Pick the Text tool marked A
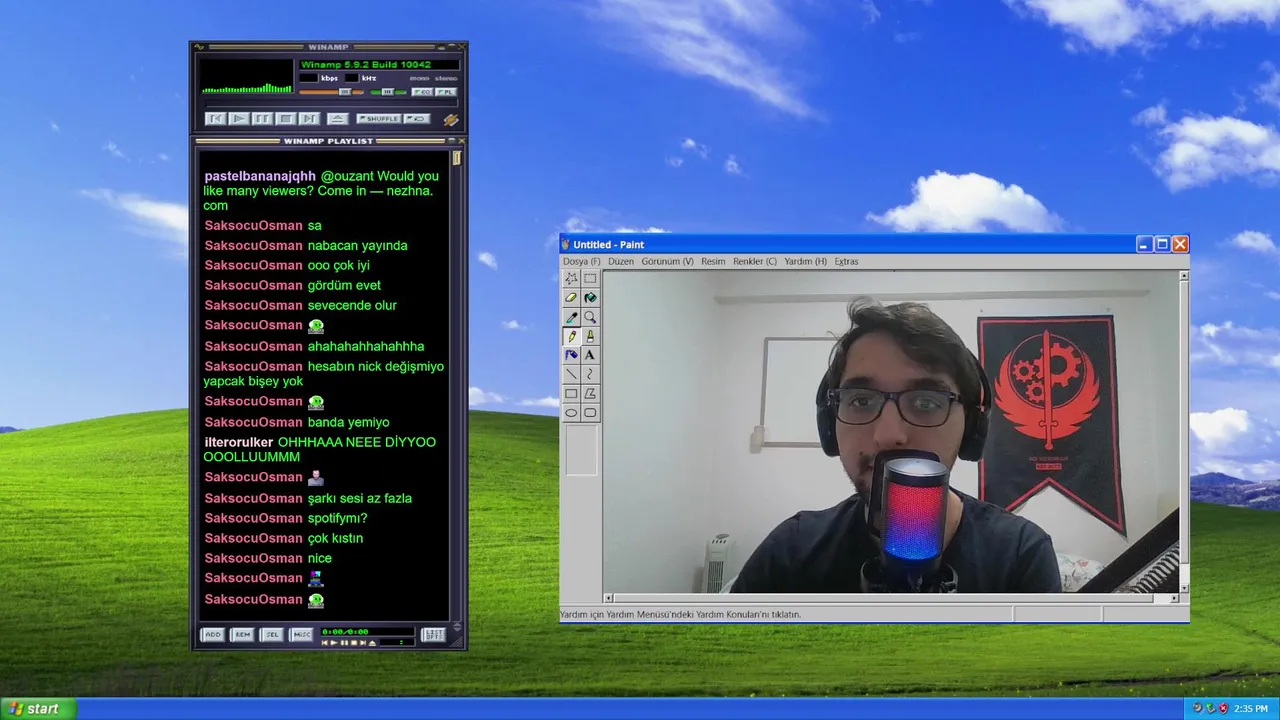 click(590, 355)
